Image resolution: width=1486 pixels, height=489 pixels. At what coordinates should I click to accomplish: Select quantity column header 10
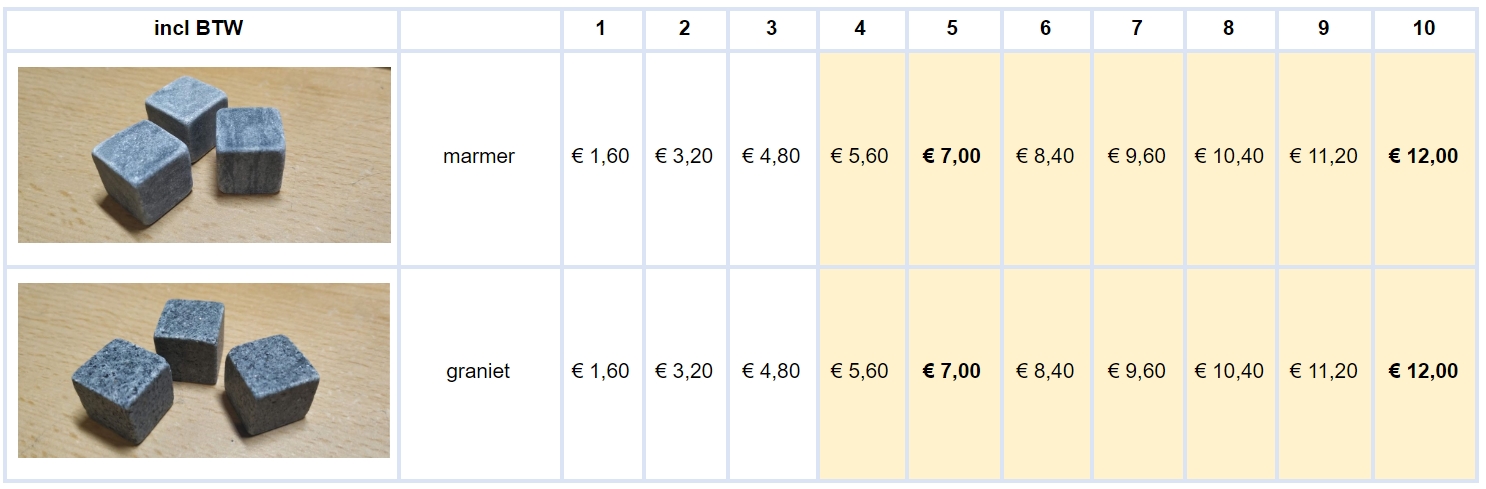tap(1424, 28)
